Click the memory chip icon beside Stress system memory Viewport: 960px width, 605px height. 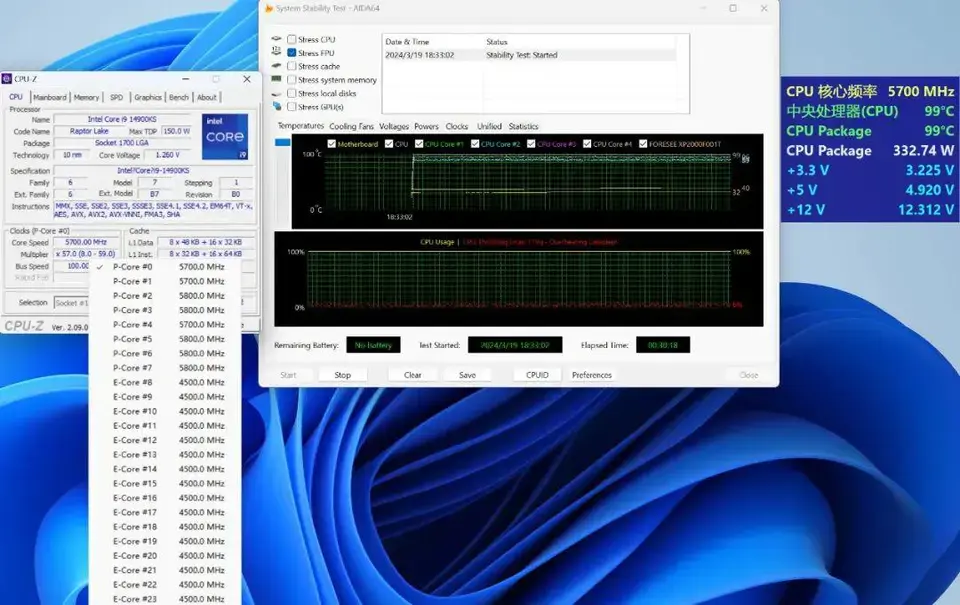coord(277,79)
